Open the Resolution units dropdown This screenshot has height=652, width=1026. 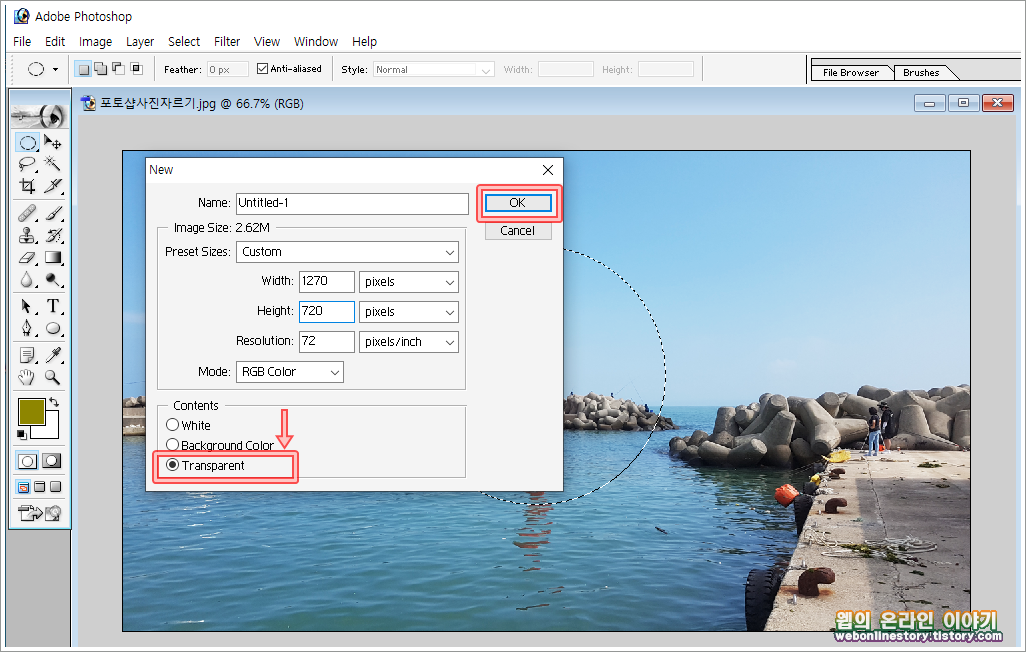(x=409, y=342)
